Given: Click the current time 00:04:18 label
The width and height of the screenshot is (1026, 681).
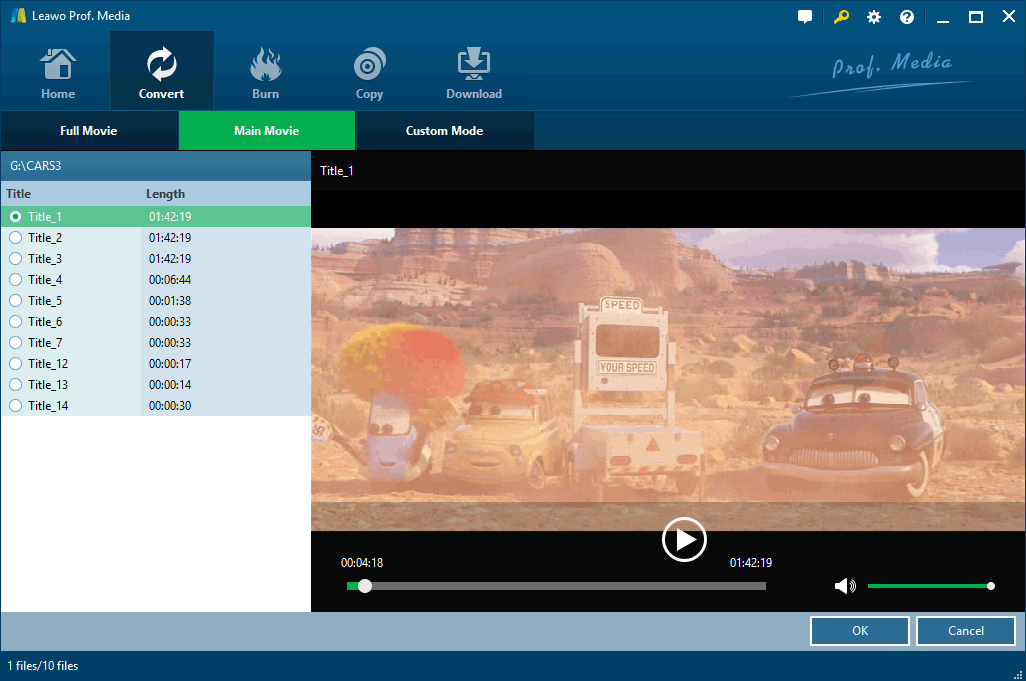Looking at the screenshot, I should pyautogui.click(x=362, y=563).
